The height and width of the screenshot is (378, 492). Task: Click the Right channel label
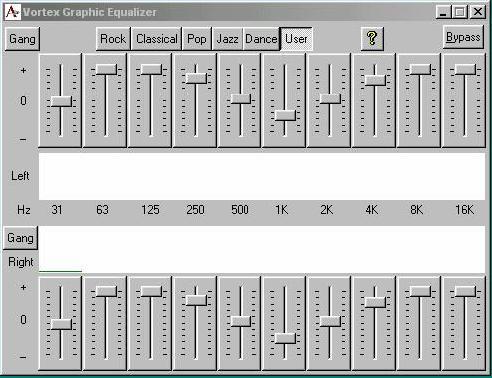pyautogui.click(x=21, y=262)
